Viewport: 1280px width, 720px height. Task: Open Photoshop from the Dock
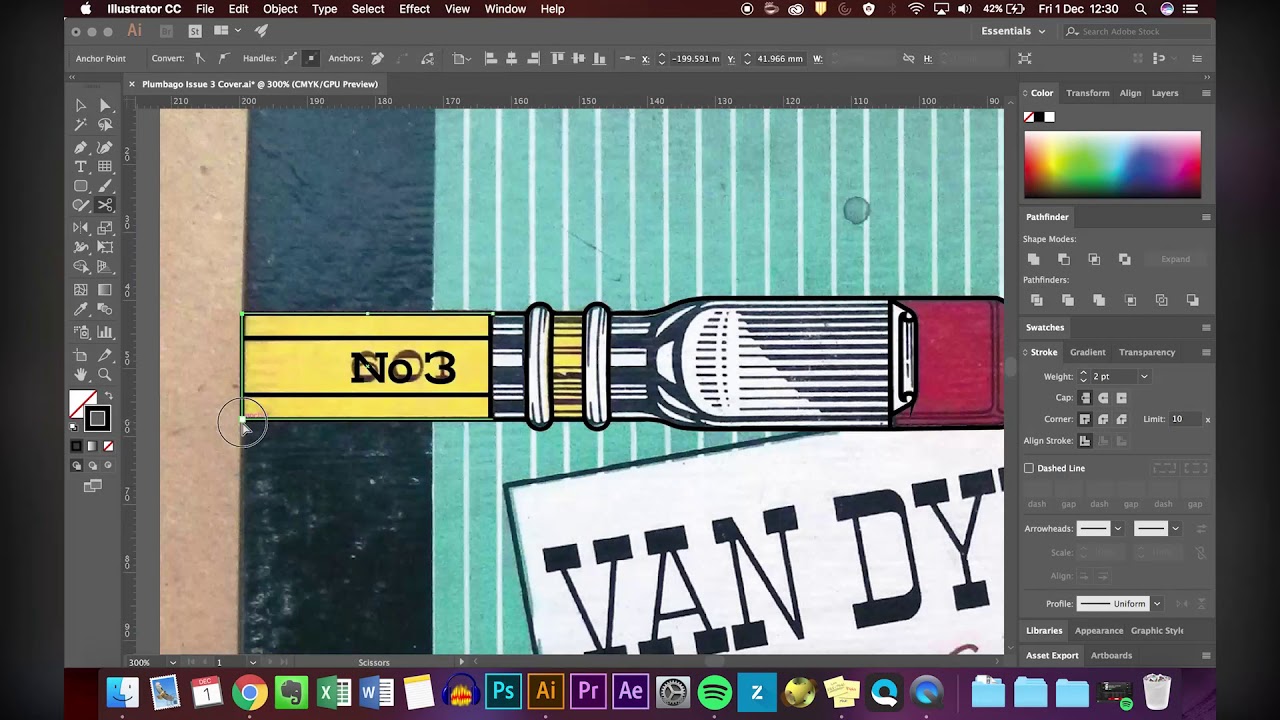(x=503, y=691)
